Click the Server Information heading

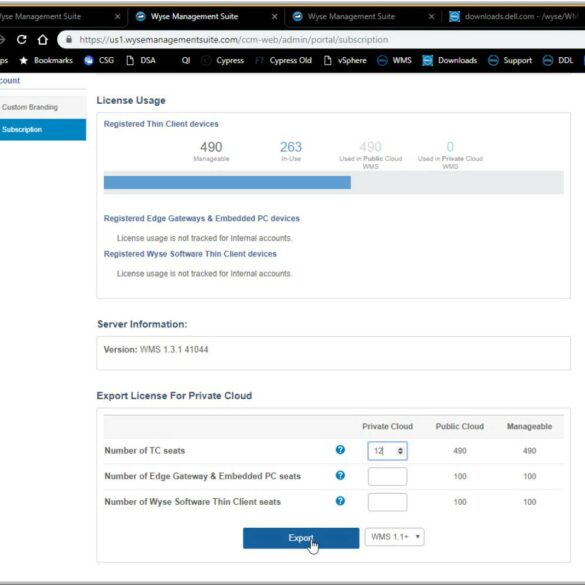pos(142,324)
